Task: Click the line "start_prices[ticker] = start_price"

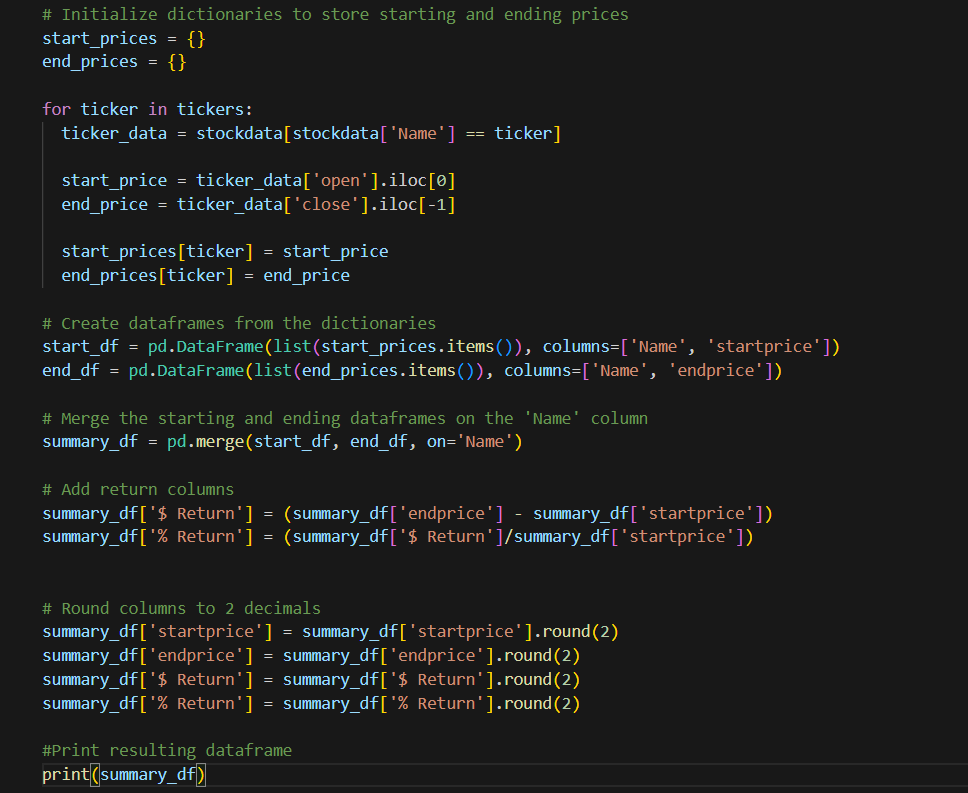Action: point(225,252)
